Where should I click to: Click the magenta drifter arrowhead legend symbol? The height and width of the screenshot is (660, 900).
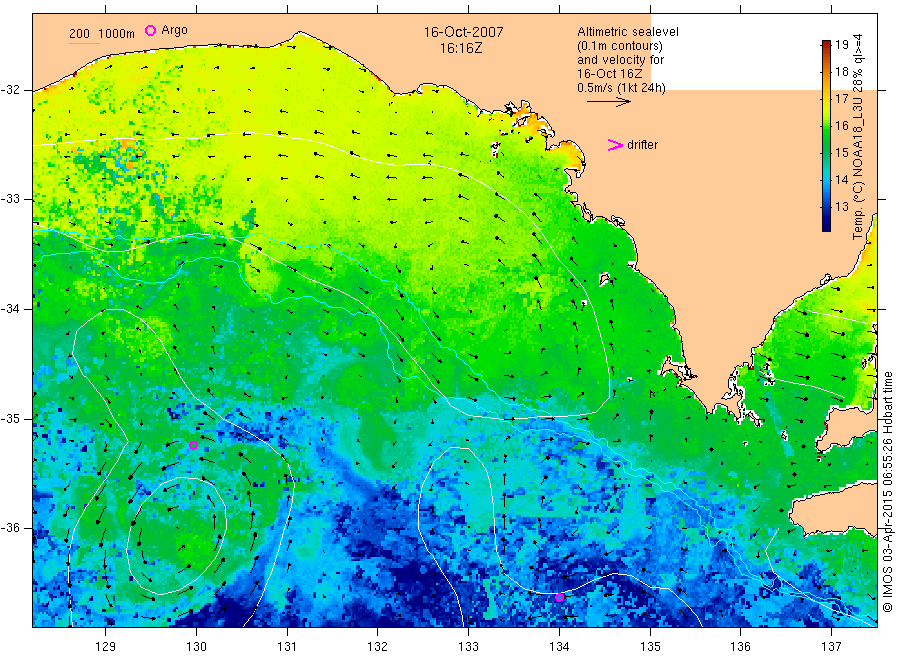click(x=615, y=145)
